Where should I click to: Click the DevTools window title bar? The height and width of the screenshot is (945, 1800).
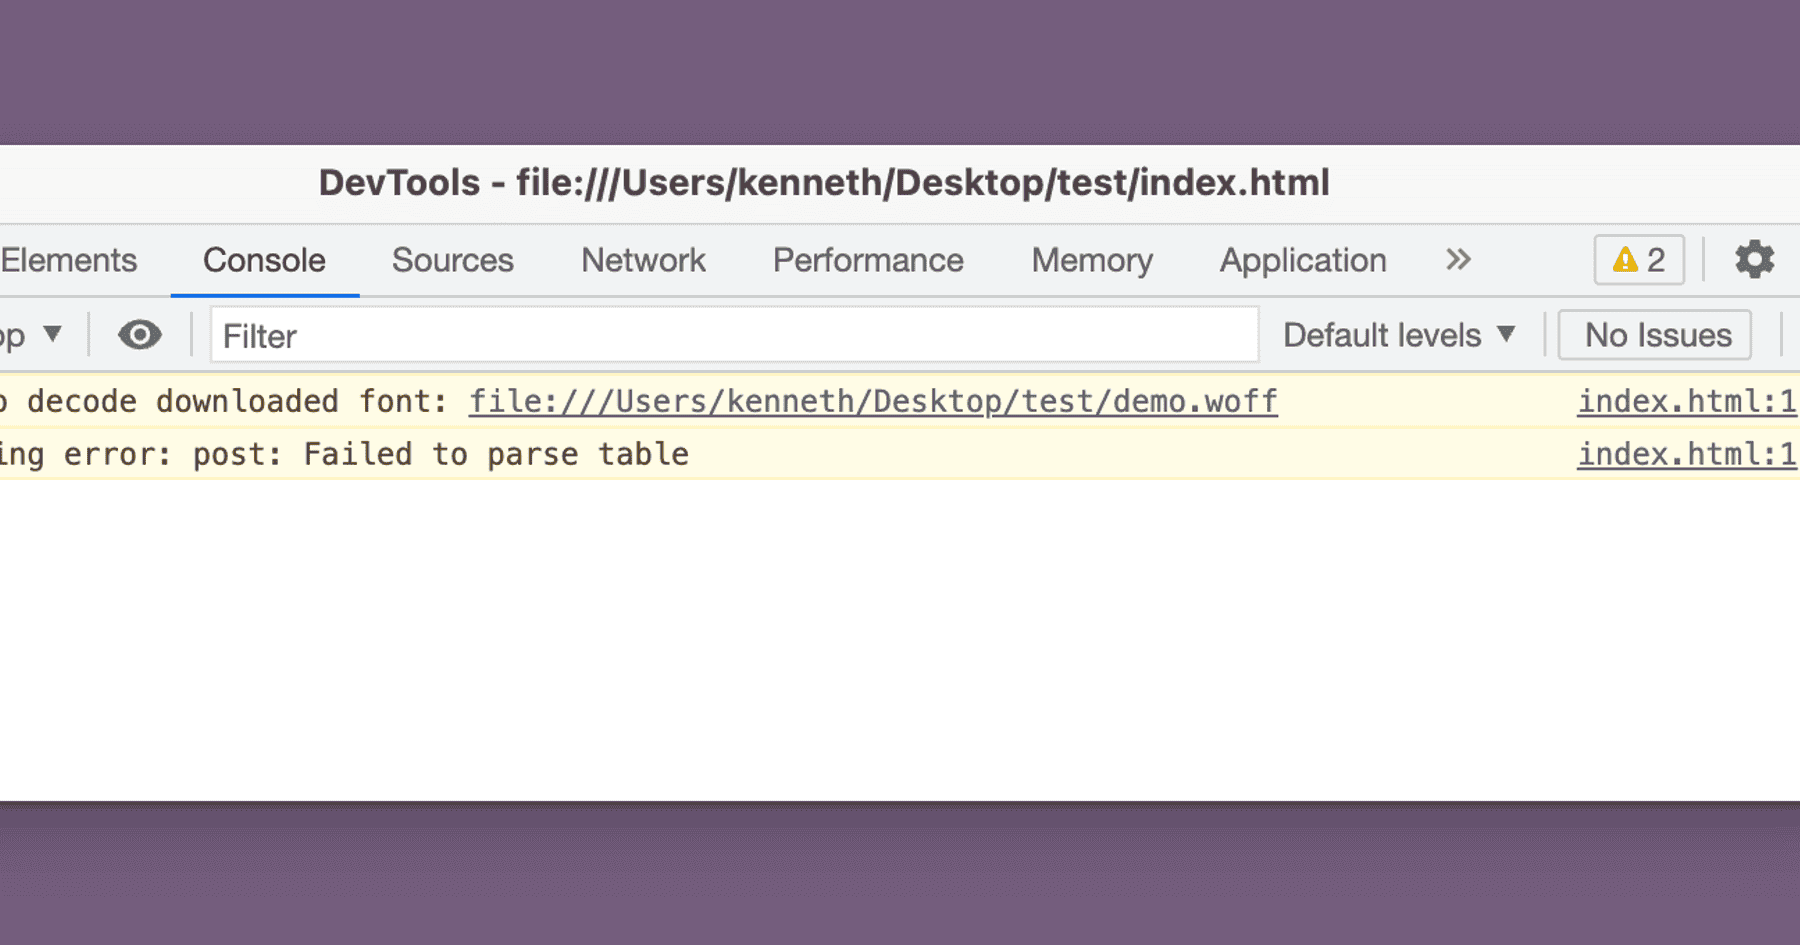point(824,183)
